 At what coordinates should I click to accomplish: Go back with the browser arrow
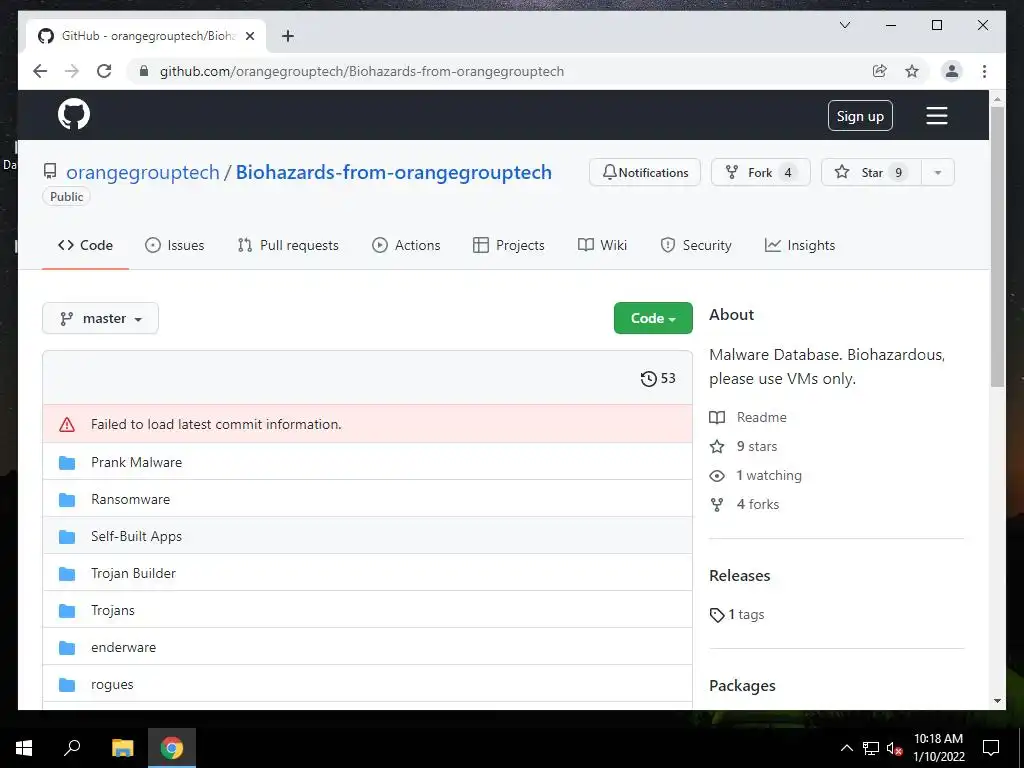(40, 71)
